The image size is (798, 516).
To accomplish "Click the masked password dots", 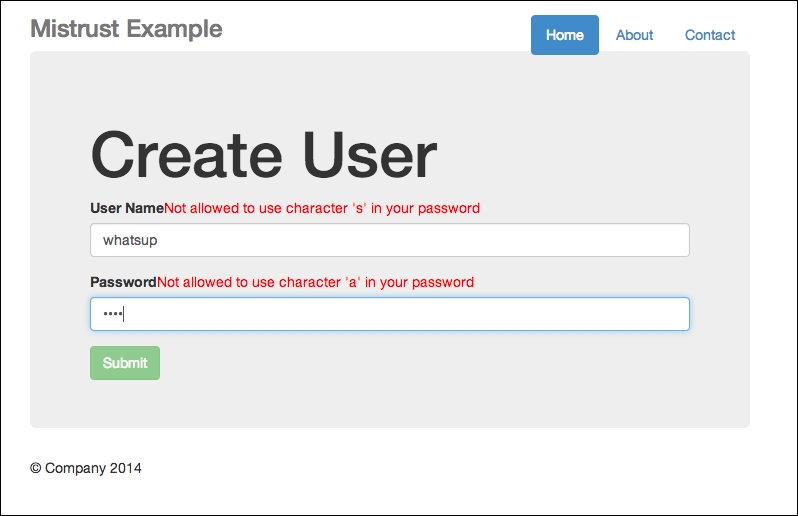I will pos(111,314).
